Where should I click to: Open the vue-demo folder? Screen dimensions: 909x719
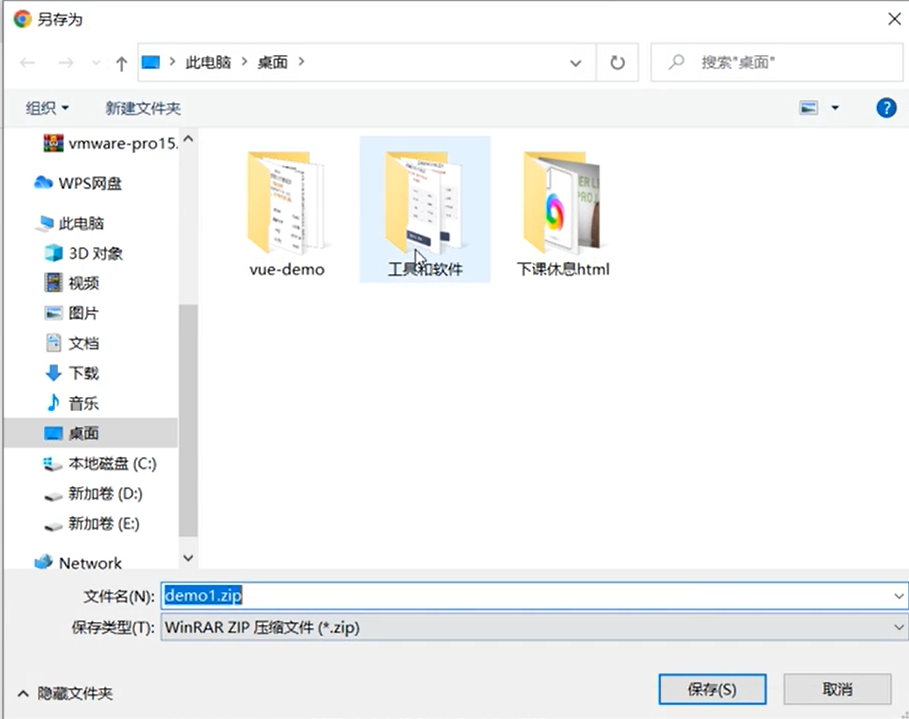click(286, 212)
